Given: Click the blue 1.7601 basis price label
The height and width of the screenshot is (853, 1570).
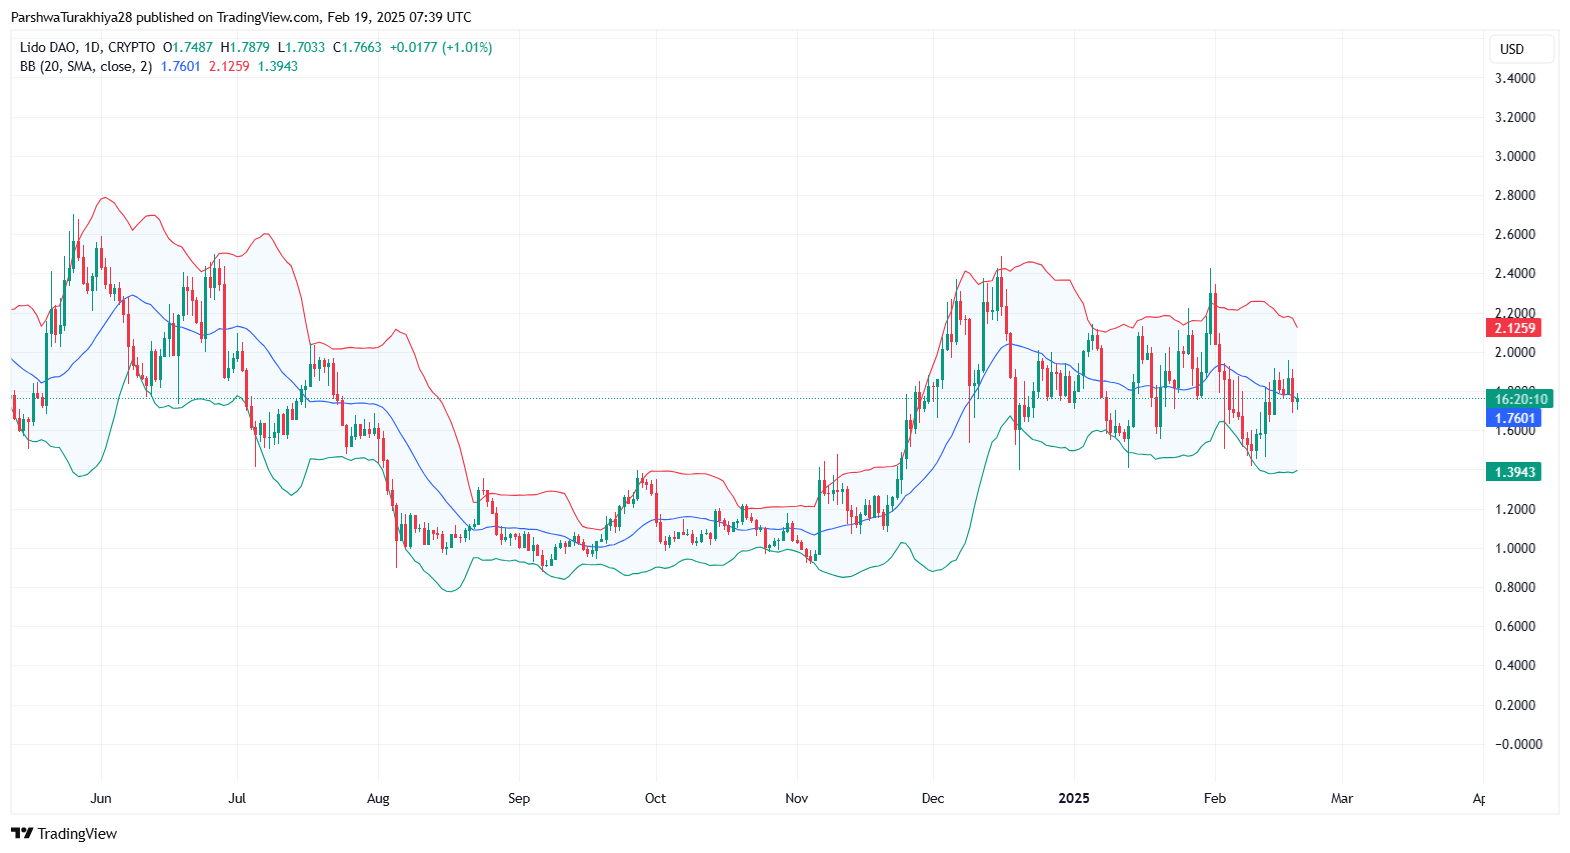Looking at the screenshot, I should pyautogui.click(x=1514, y=419).
